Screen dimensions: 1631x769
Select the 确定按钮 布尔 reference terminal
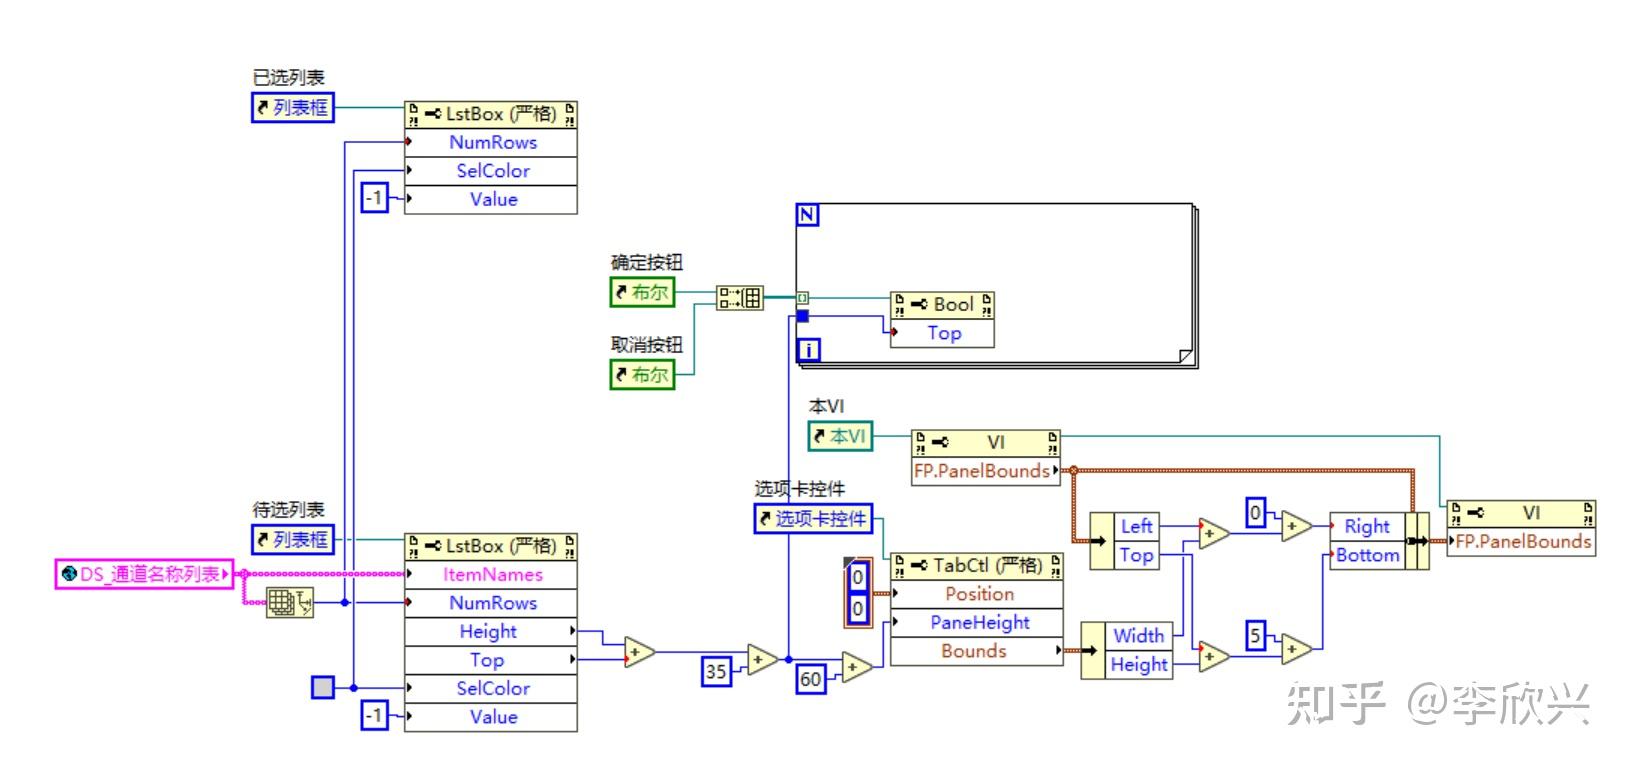[x=643, y=292]
